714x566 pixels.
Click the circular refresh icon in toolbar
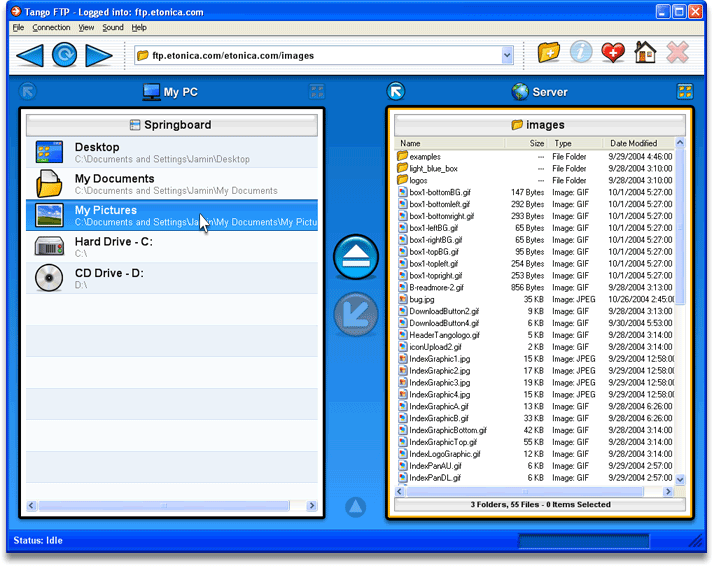[x=65, y=55]
